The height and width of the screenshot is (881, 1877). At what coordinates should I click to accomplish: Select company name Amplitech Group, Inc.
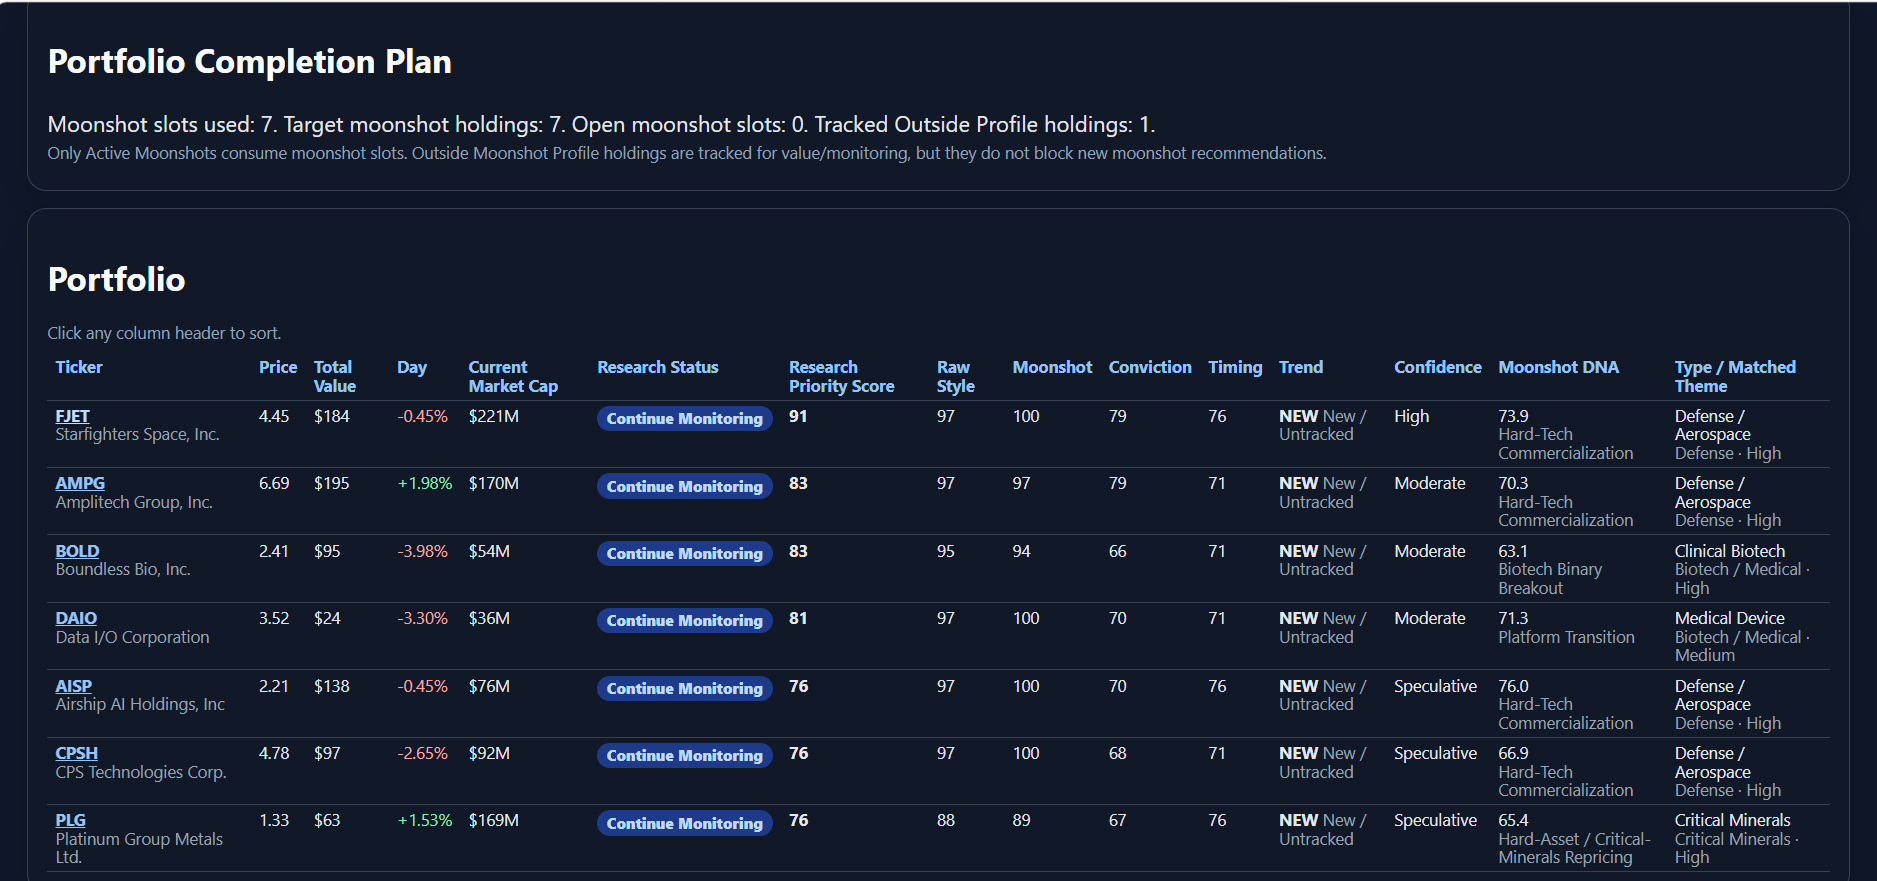(134, 502)
